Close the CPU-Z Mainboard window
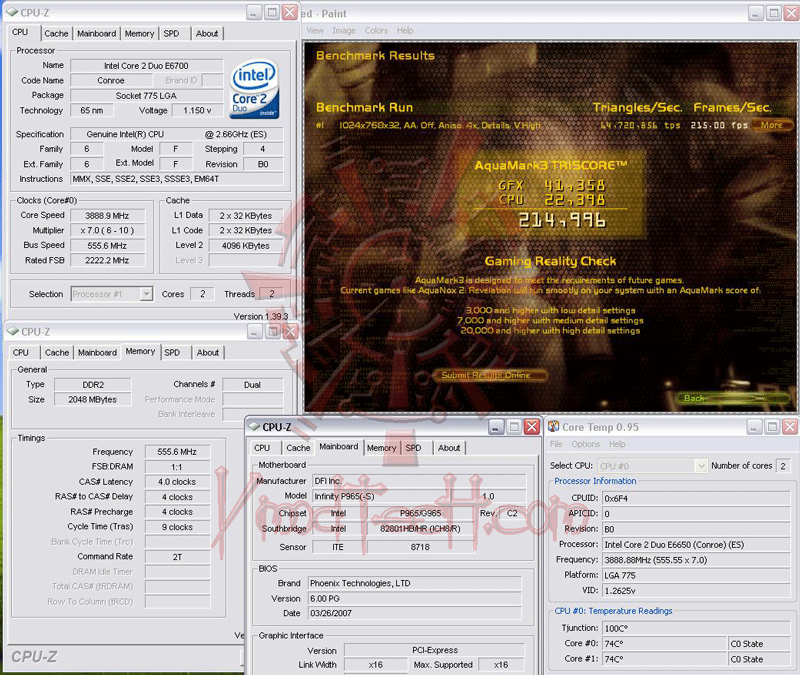 [532, 427]
